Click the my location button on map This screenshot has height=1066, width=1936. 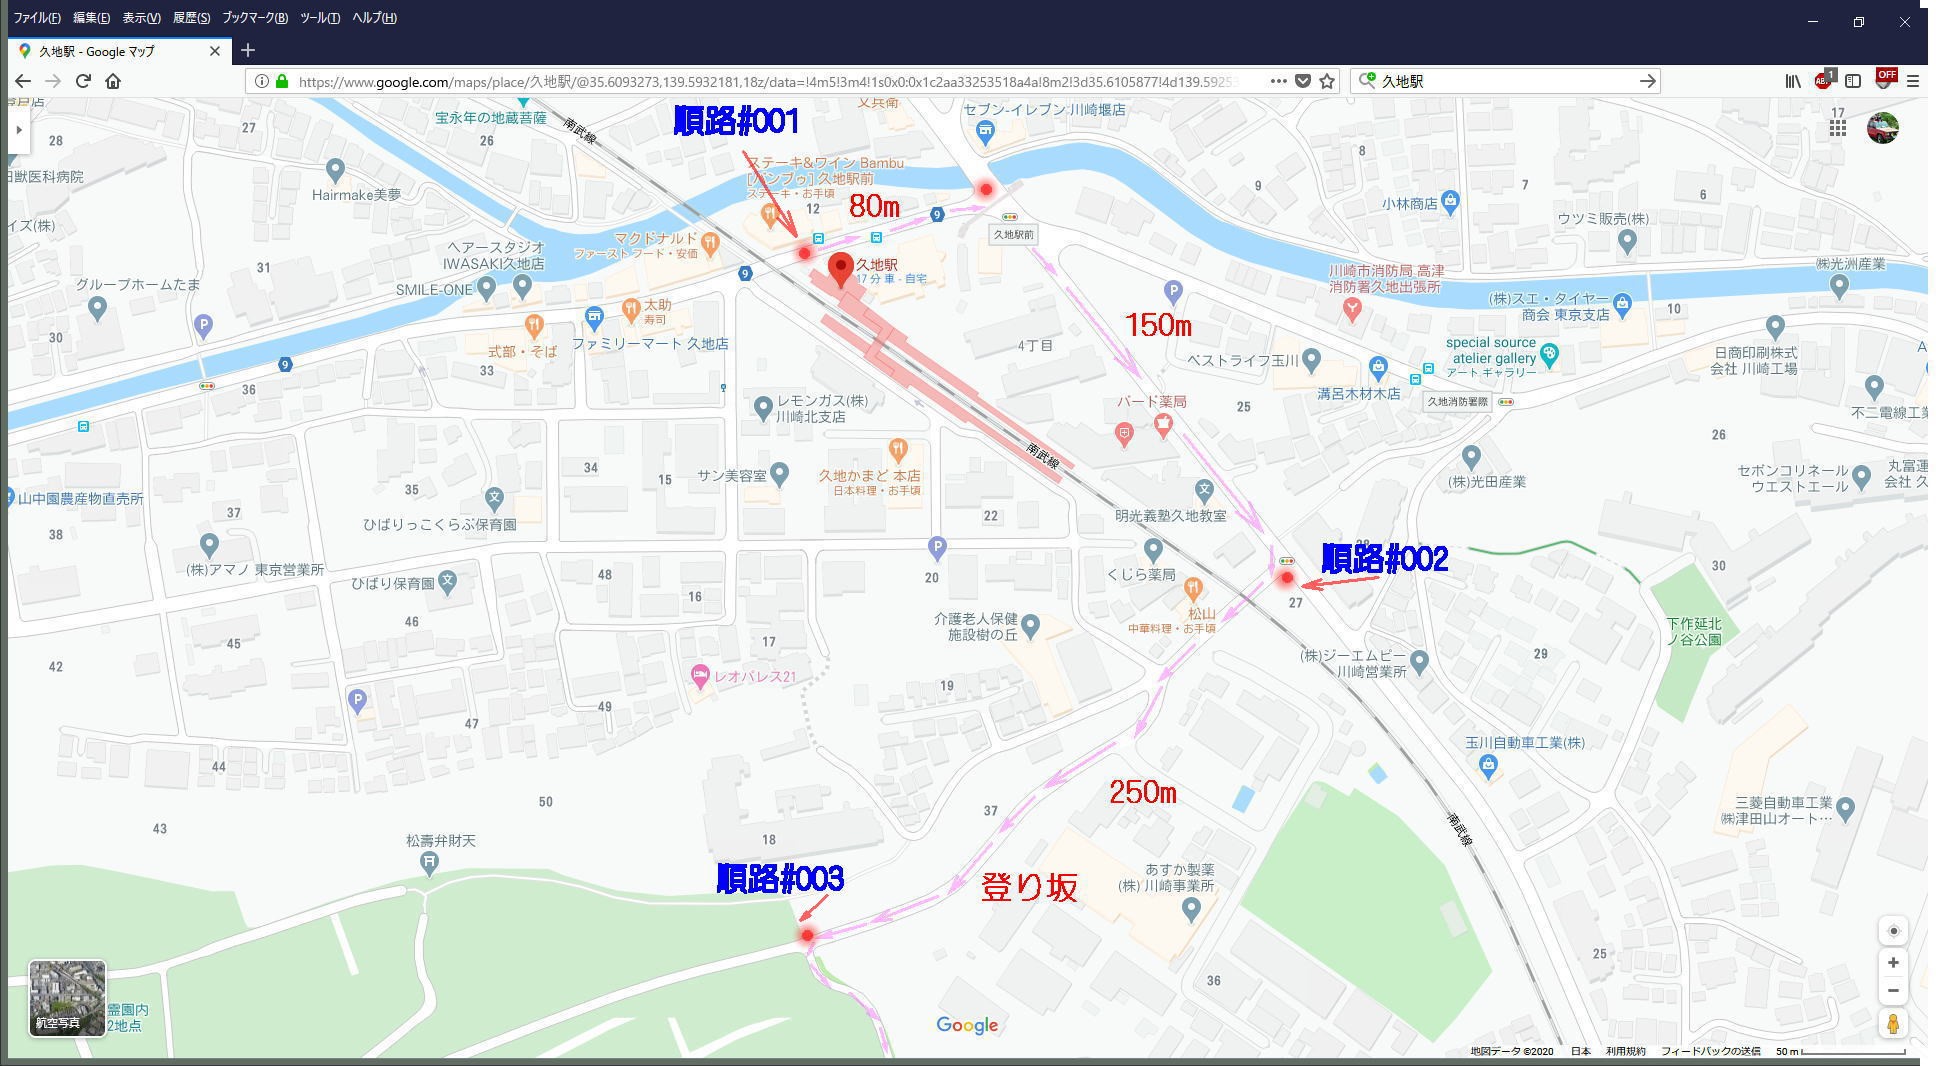point(1893,931)
